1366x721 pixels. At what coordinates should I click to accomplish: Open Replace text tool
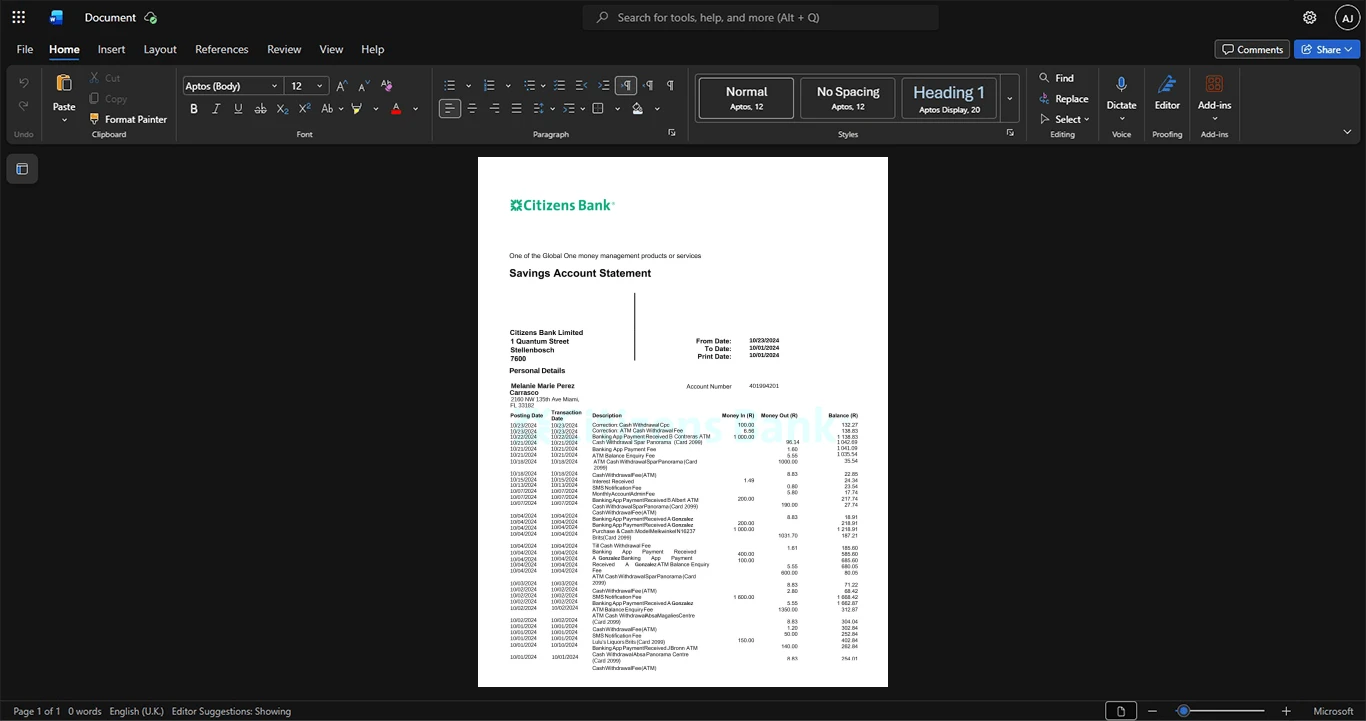[x=1063, y=99]
